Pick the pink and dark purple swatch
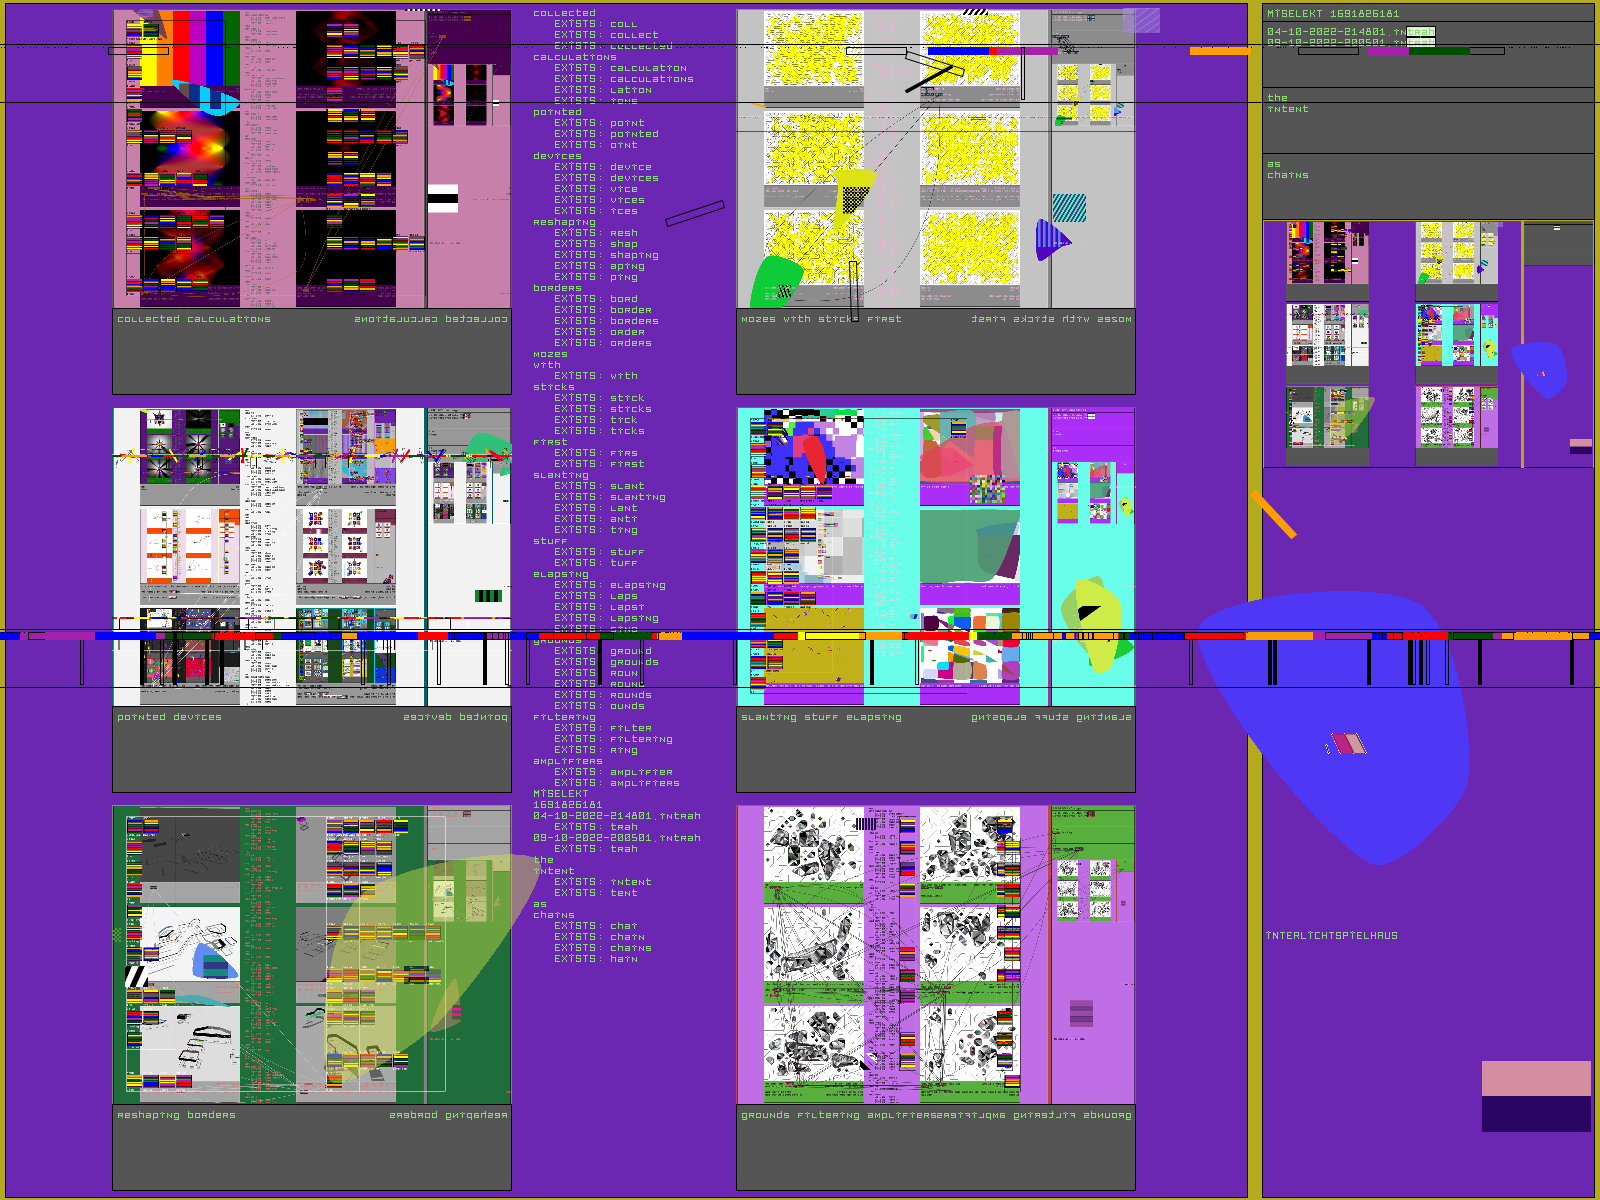The image size is (1600, 1200). pyautogui.click(x=1536, y=1096)
